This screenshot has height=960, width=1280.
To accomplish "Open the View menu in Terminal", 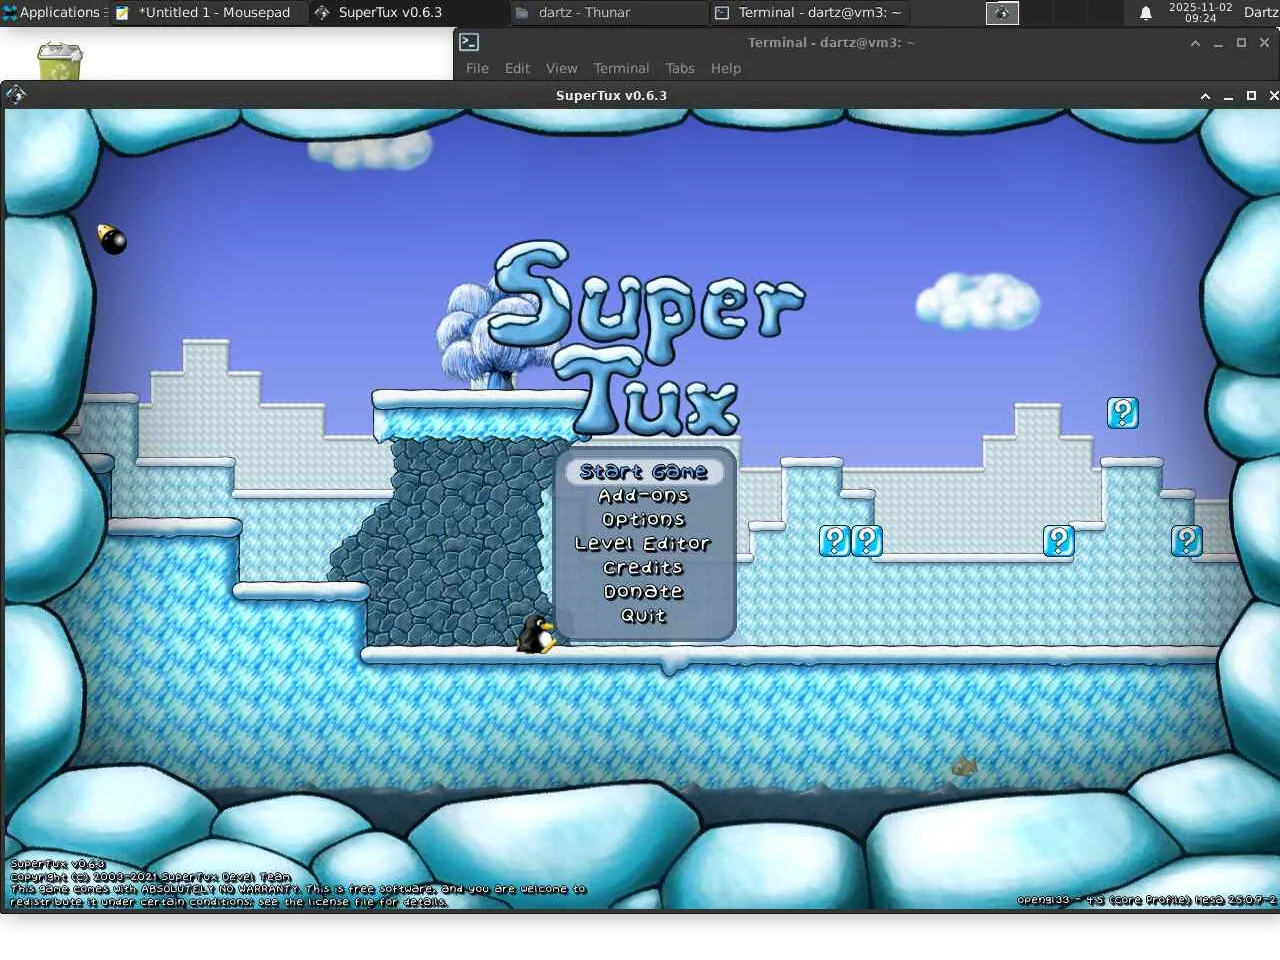I will tap(561, 68).
